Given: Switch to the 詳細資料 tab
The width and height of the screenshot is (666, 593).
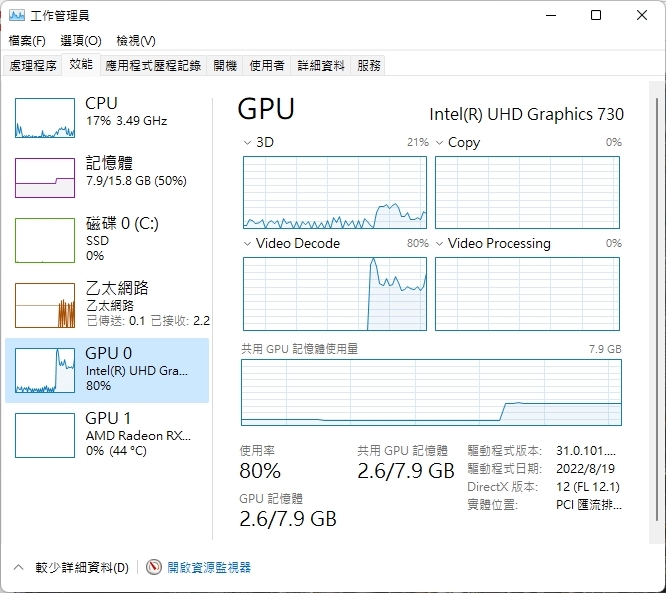Looking at the screenshot, I should pyautogui.click(x=320, y=65).
